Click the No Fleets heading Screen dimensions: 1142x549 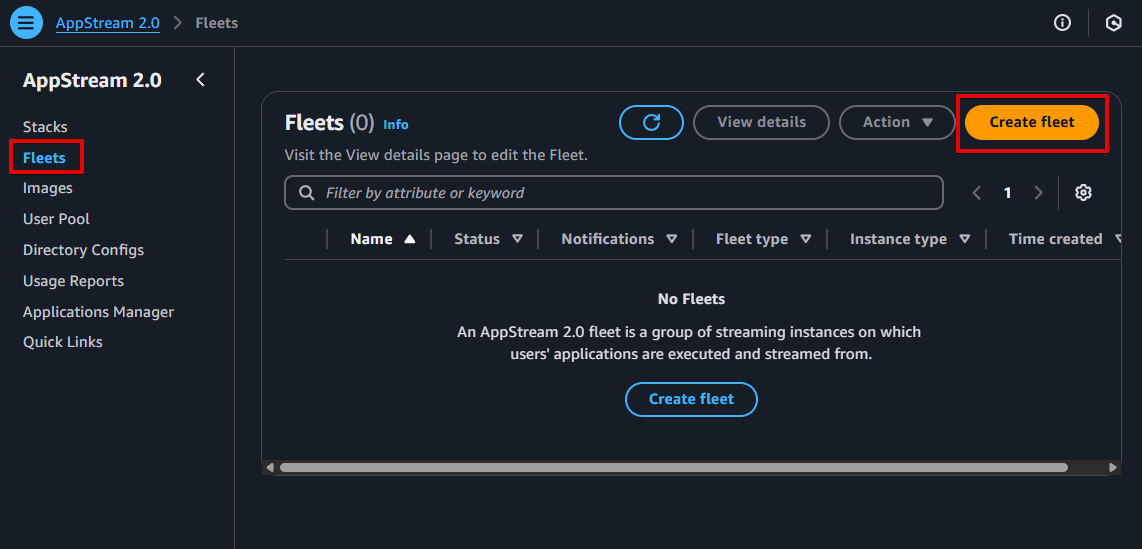pyautogui.click(x=691, y=299)
